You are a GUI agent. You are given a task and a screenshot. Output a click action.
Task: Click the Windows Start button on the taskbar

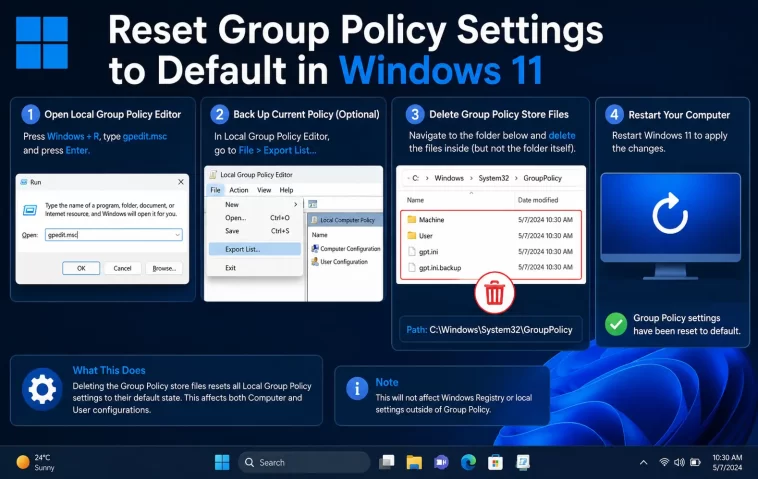click(222, 463)
